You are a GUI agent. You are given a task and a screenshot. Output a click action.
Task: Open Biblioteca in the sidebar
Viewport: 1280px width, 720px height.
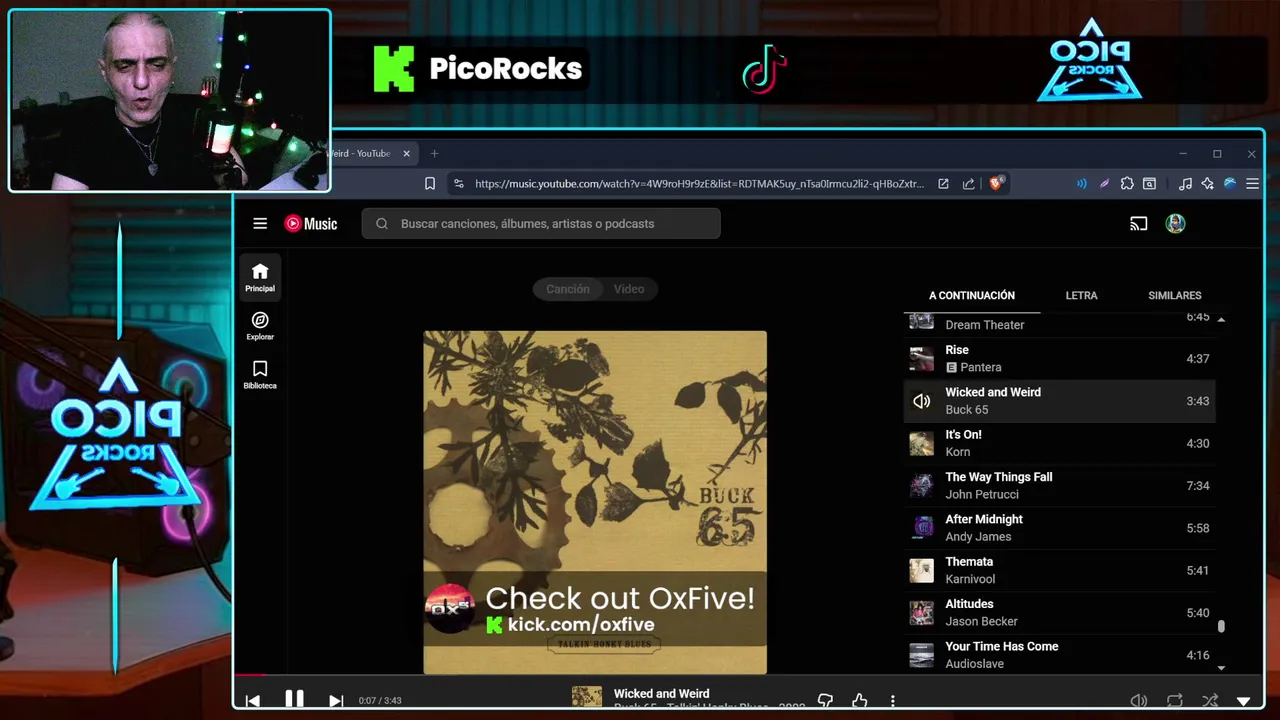[260, 375]
